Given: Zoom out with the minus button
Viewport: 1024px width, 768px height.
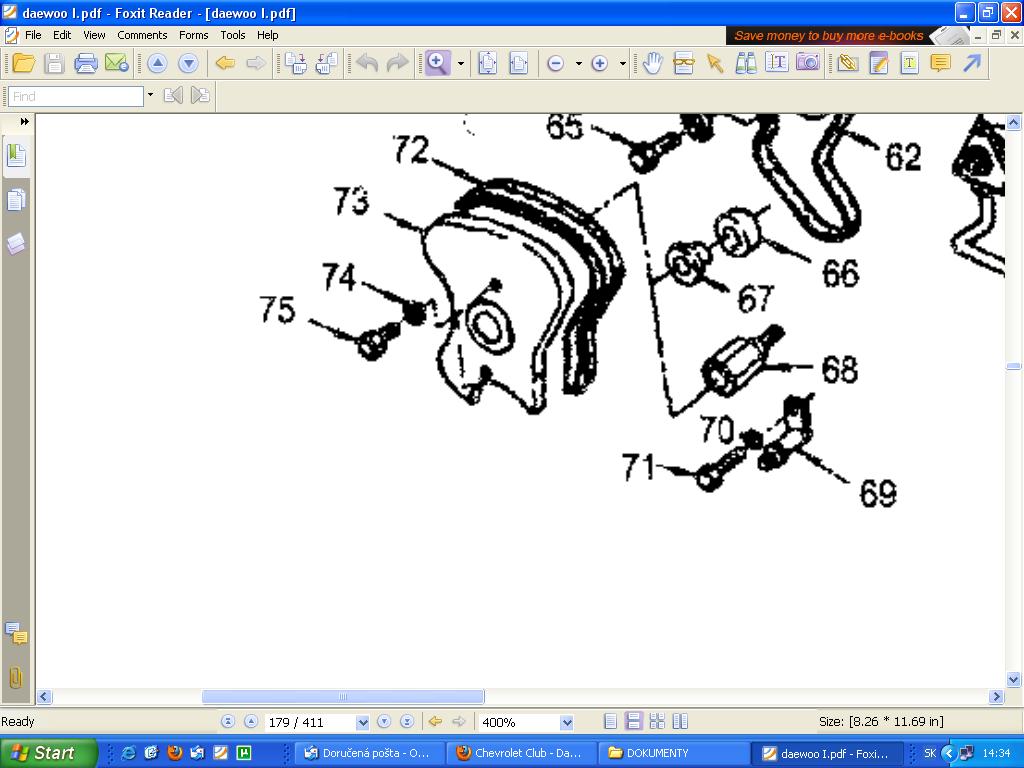Looking at the screenshot, I should point(556,63).
